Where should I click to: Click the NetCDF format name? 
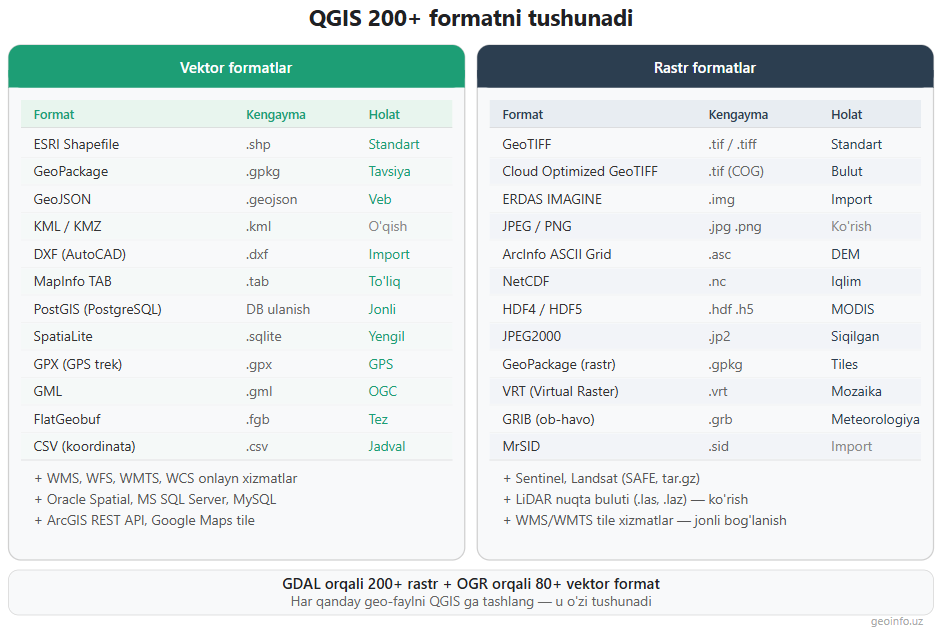point(525,281)
